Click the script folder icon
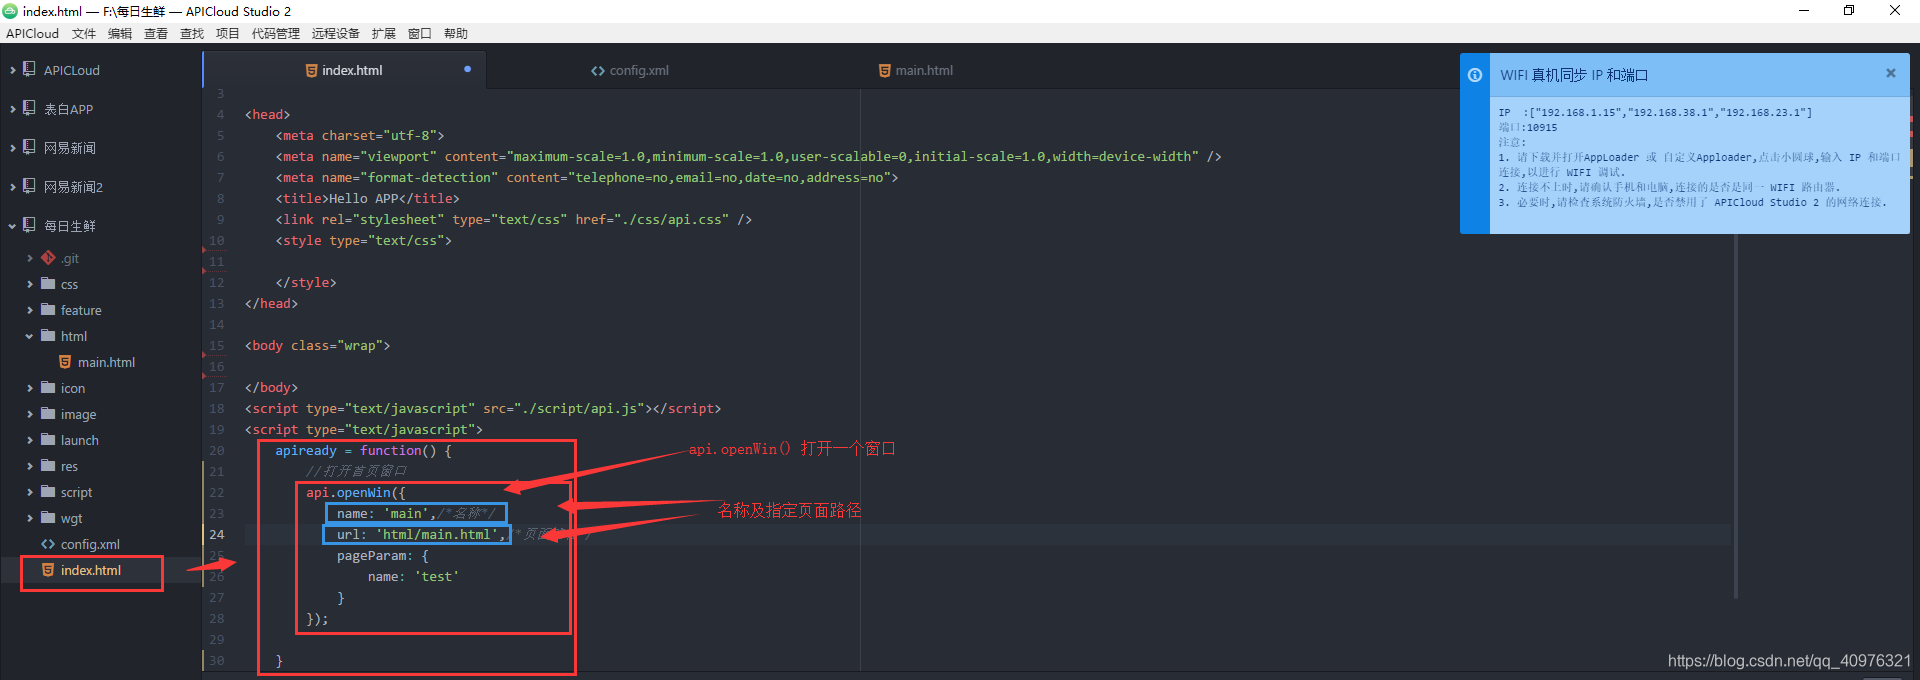Image resolution: width=1920 pixels, height=680 pixels. click(x=48, y=491)
